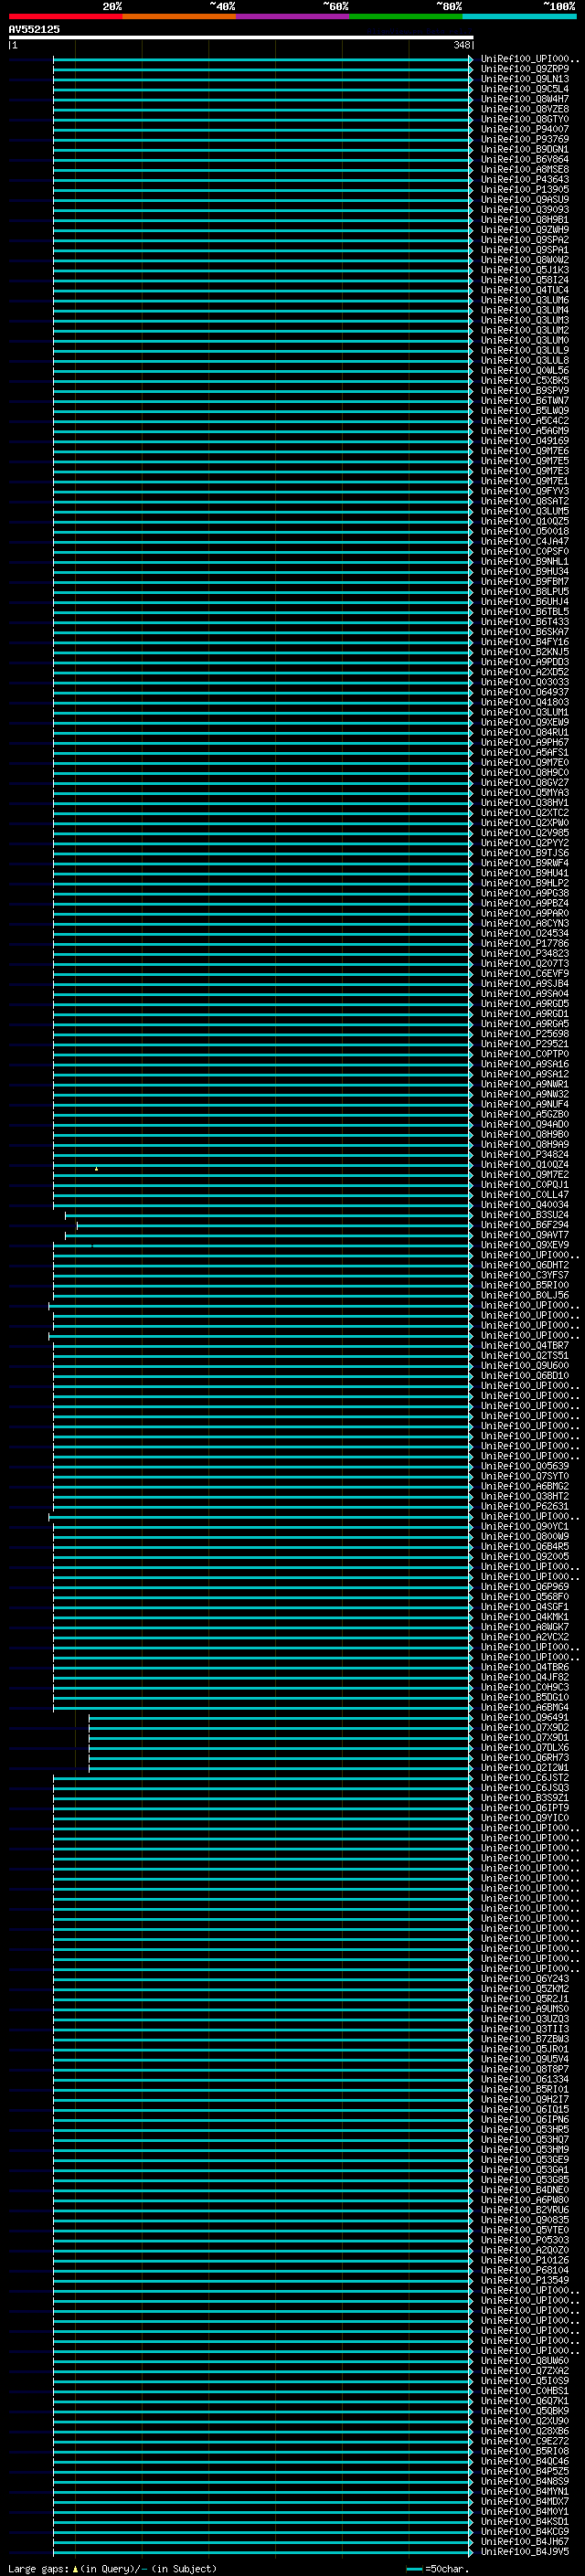585x2576 pixels.
Task: Click the =50char scale legend bar
Action: pyautogui.click(x=415, y=2569)
